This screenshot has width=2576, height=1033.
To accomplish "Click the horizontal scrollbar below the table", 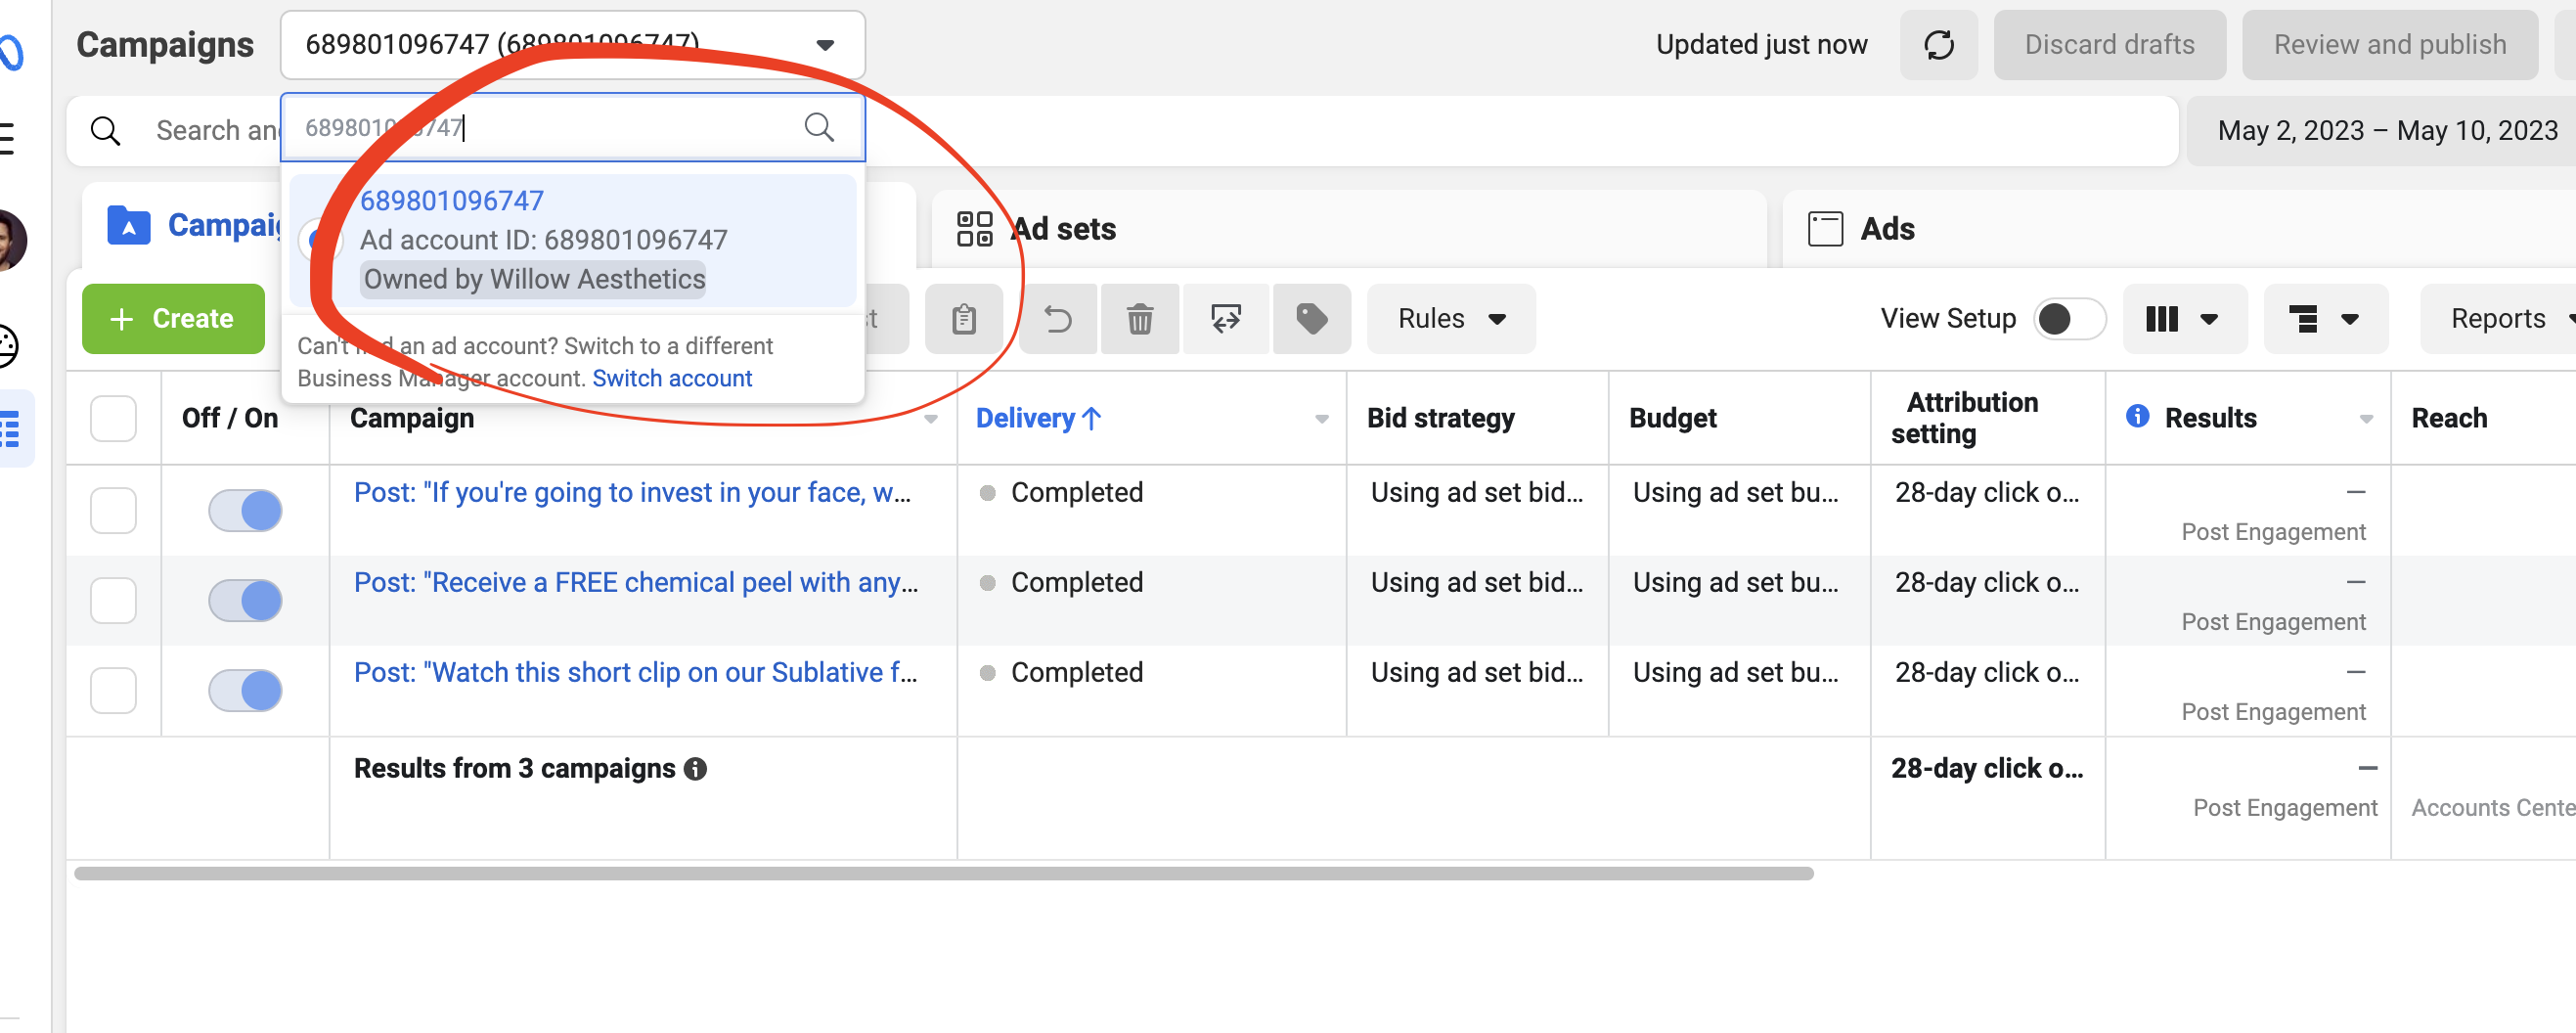I will coord(943,873).
